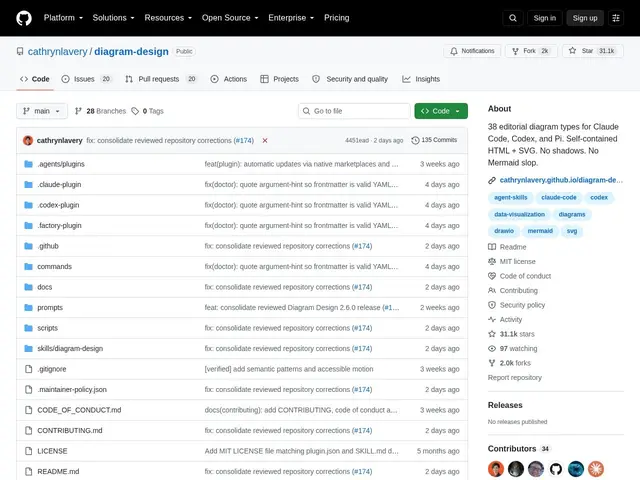Select the agent-skills topic tag
640x480 pixels.
tap(511, 198)
